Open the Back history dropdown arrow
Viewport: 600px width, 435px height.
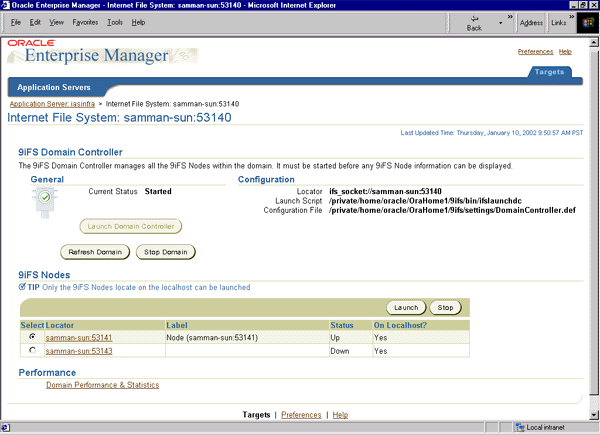coord(500,23)
